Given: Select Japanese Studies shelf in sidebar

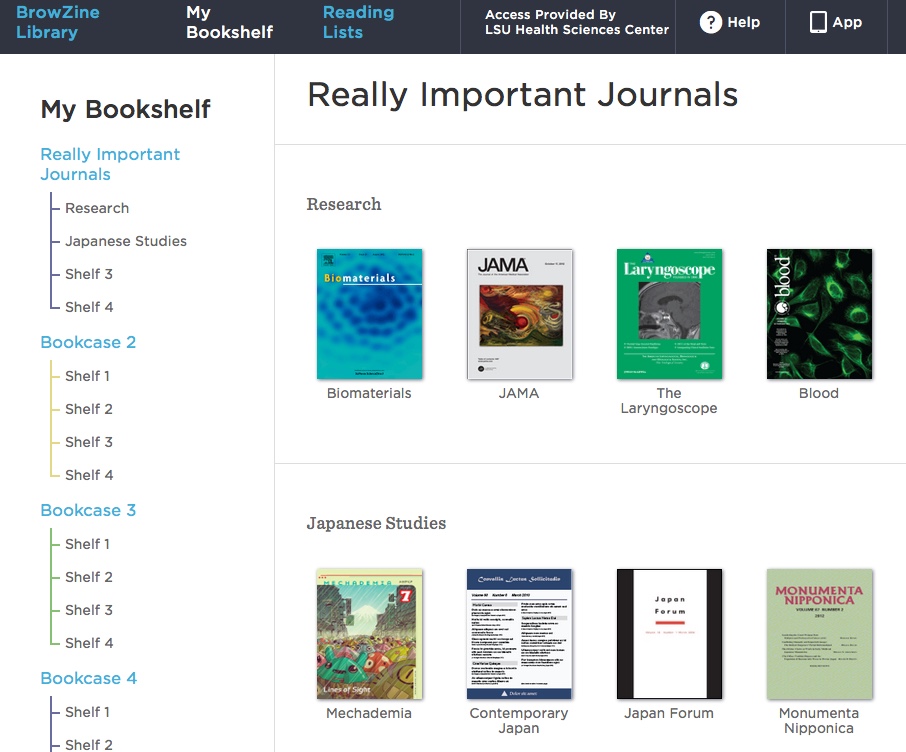Looking at the screenshot, I should coord(126,241).
